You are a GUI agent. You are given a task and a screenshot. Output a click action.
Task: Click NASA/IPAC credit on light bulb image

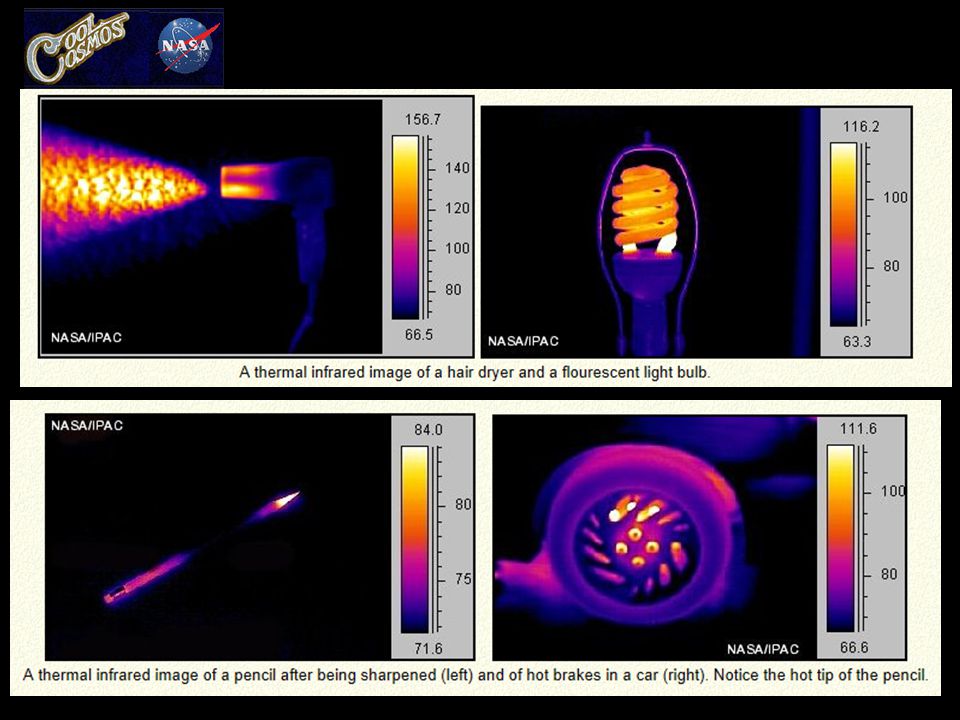point(523,341)
